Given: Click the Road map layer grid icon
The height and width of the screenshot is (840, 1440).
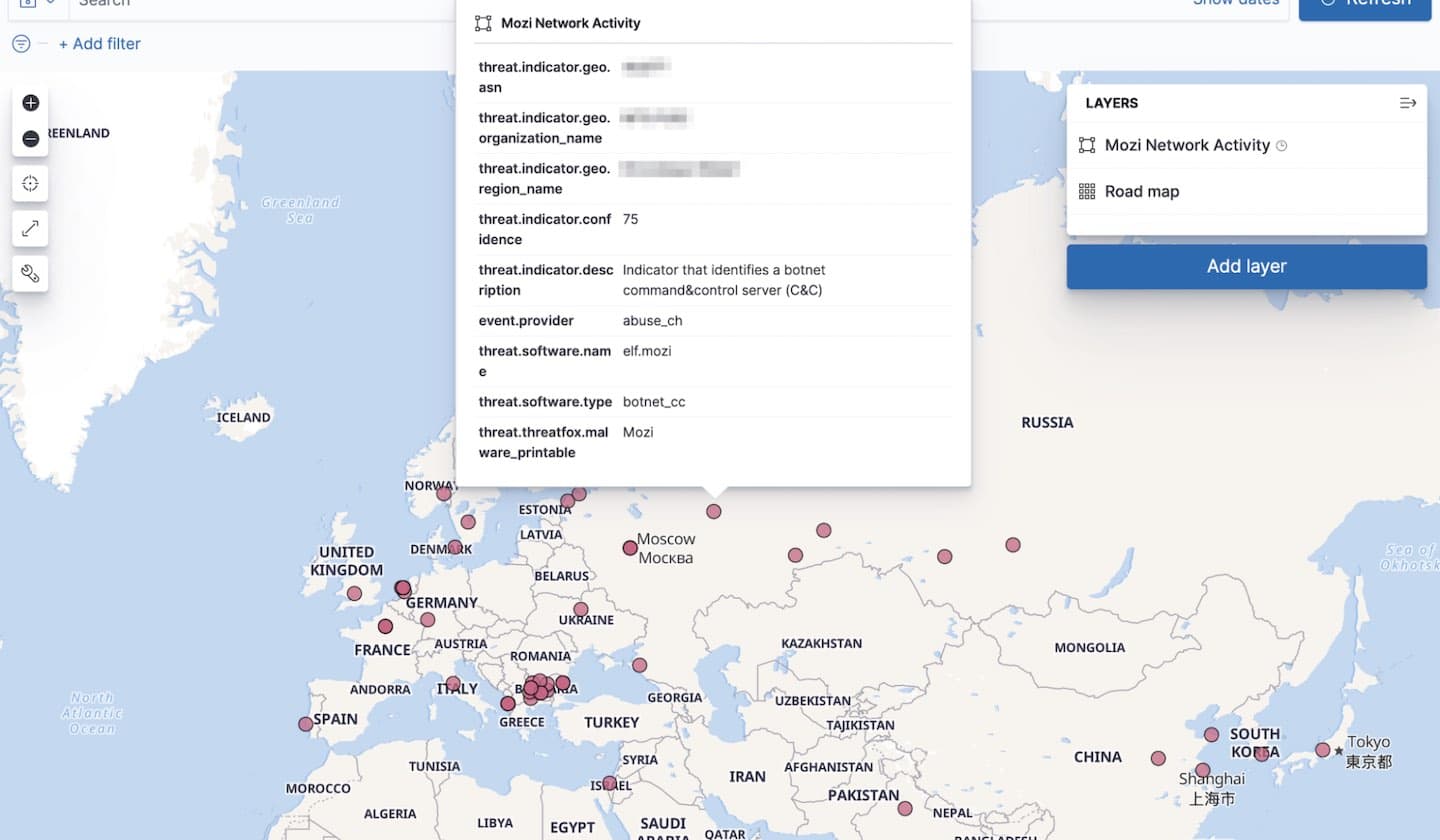Looking at the screenshot, I should click(x=1089, y=191).
